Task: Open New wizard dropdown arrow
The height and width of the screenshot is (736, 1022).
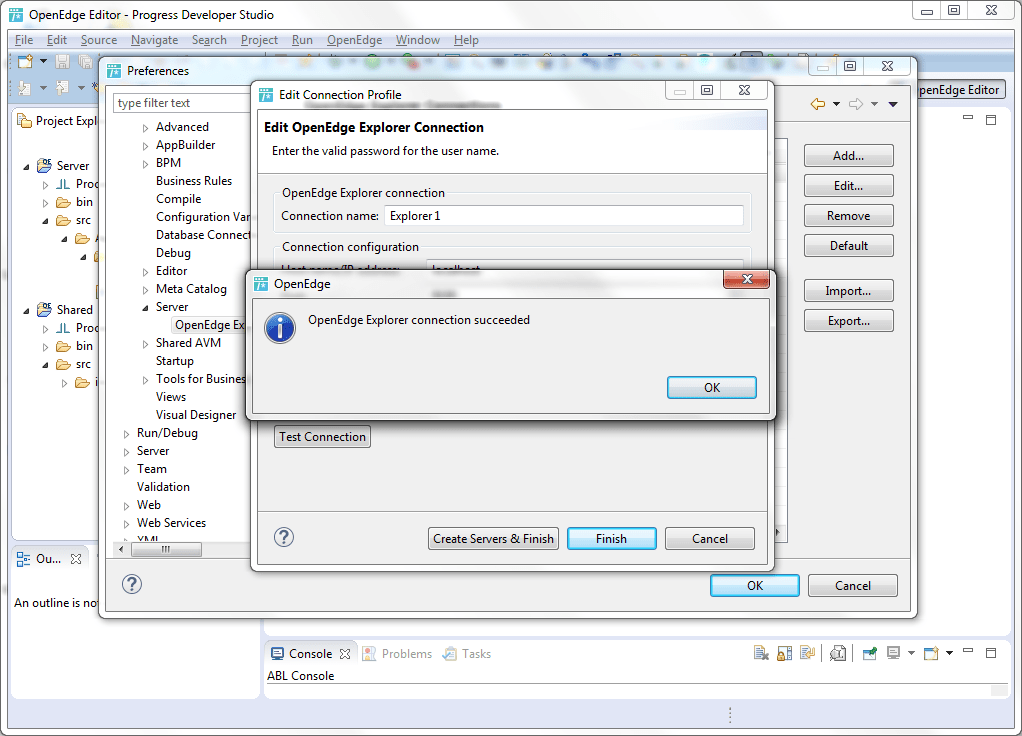Action: coord(43,61)
